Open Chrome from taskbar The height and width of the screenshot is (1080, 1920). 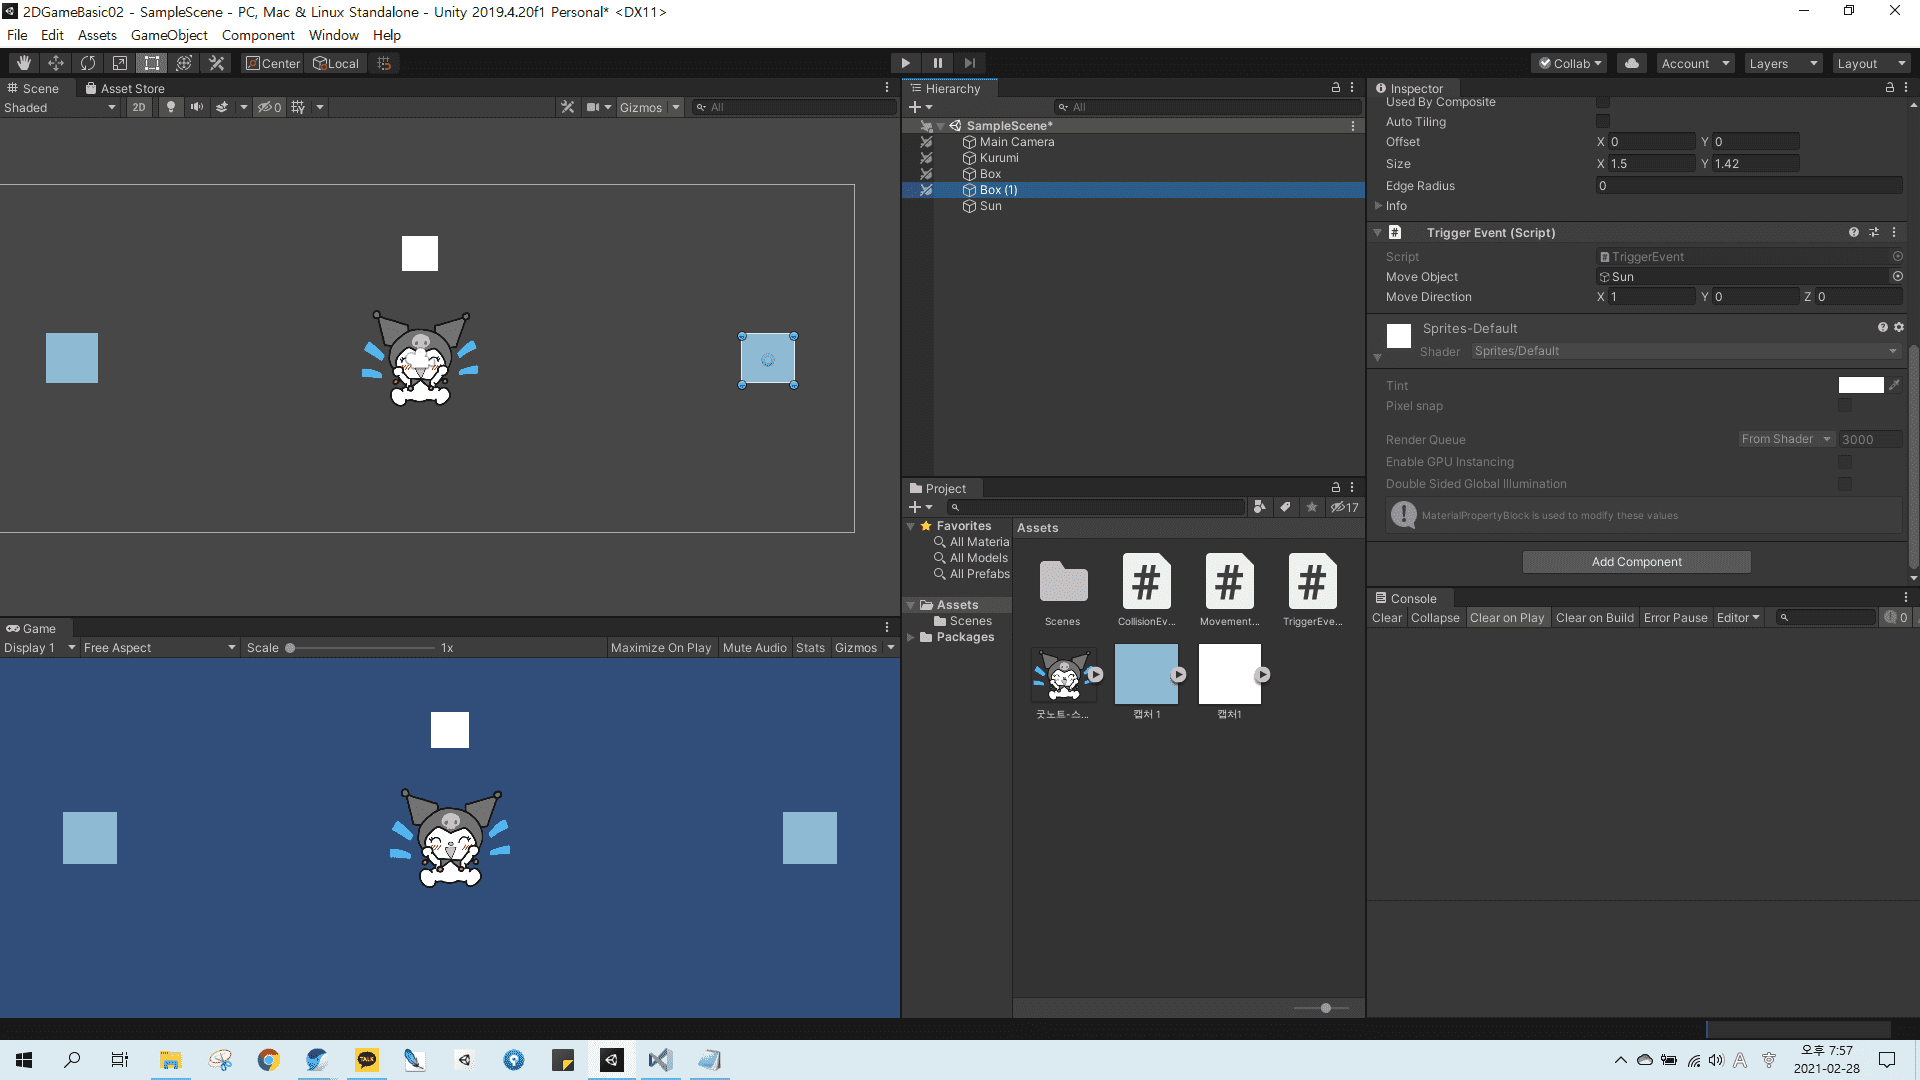click(268, 1060)
